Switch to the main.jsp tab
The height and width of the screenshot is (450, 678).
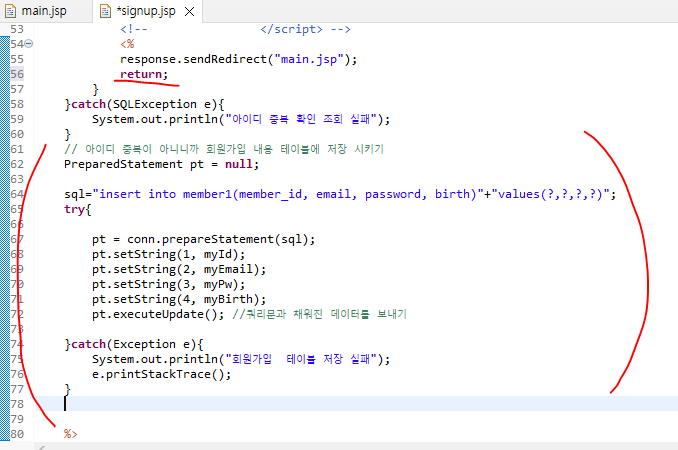coord(44,11)
